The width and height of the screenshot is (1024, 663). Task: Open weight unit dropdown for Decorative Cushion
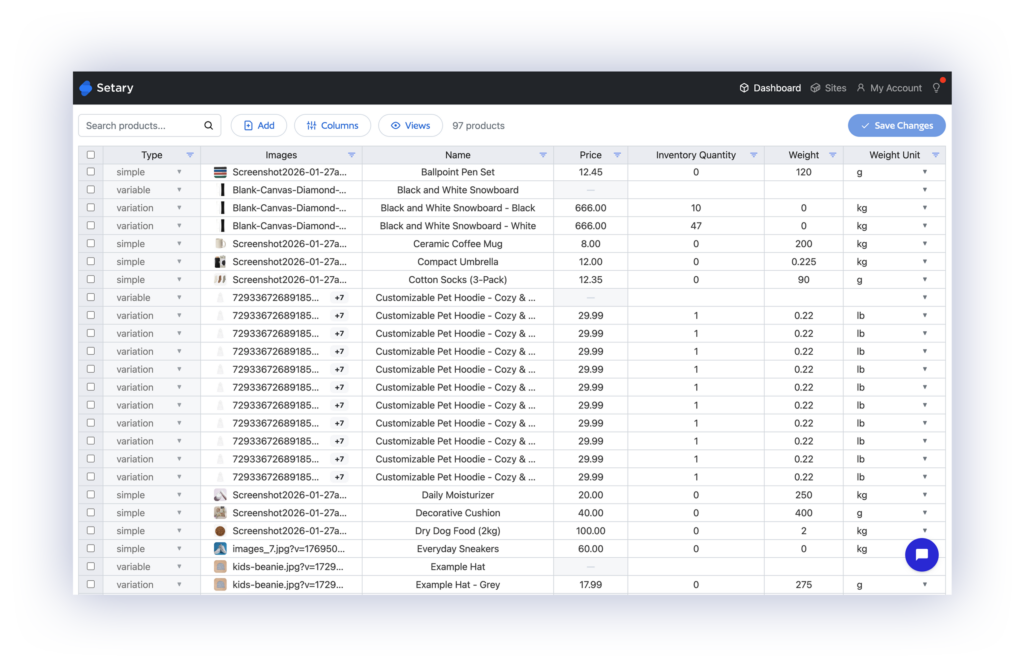[x=925, y=513]
